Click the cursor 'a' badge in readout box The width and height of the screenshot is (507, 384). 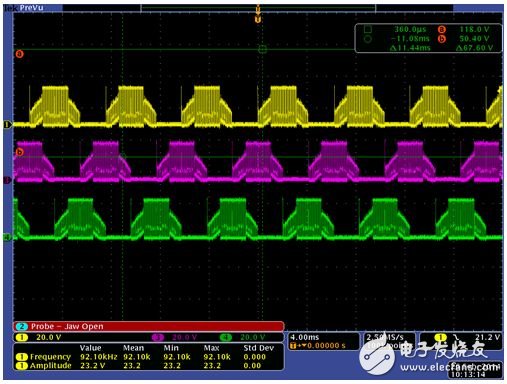click(x=442, y=29)
